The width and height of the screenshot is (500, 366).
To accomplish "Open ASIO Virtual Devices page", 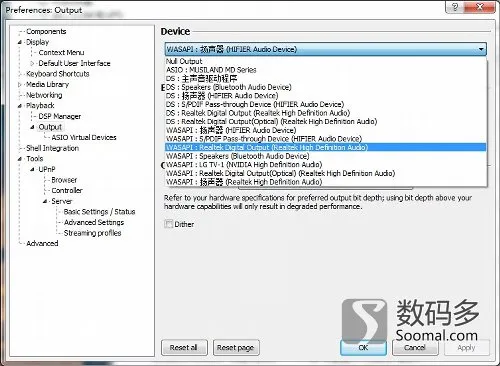I will tap(84, 138).
